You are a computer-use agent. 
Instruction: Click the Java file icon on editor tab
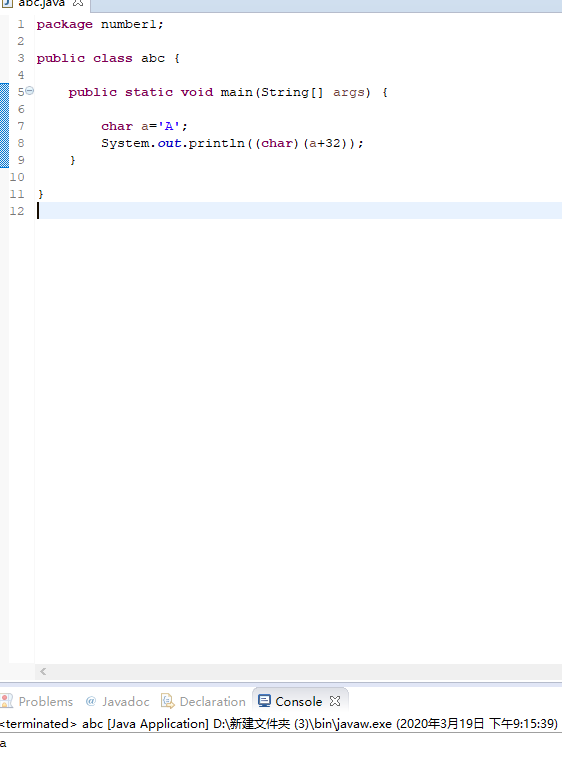6,3
